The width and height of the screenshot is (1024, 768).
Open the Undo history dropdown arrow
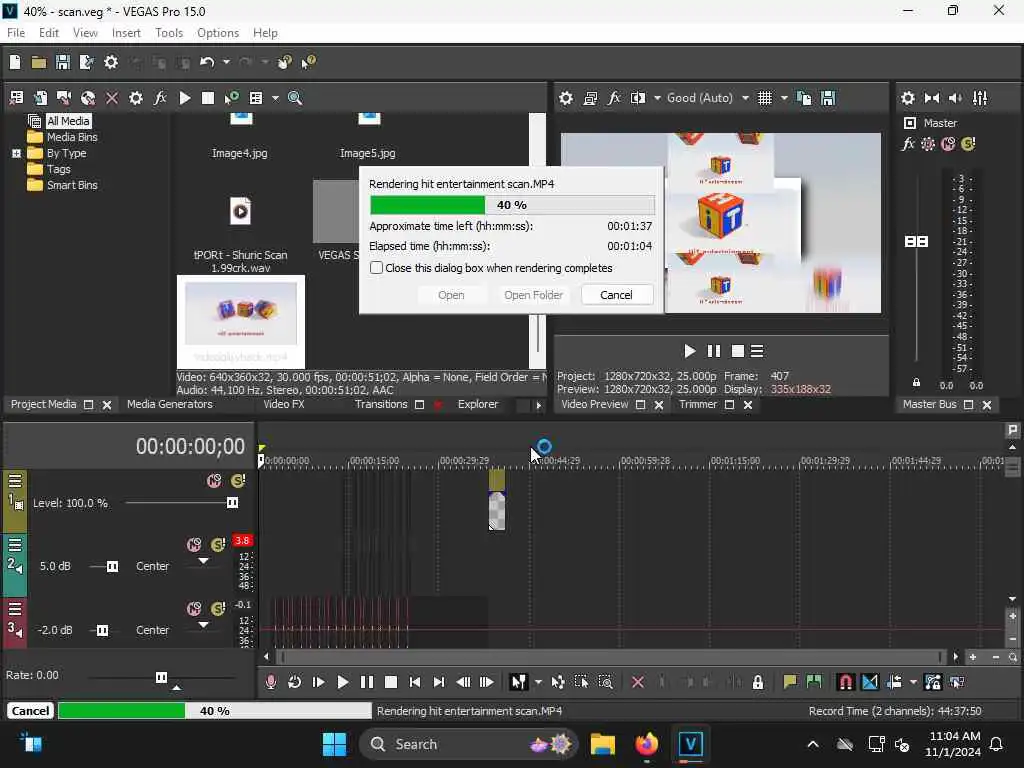coord(226,62)
